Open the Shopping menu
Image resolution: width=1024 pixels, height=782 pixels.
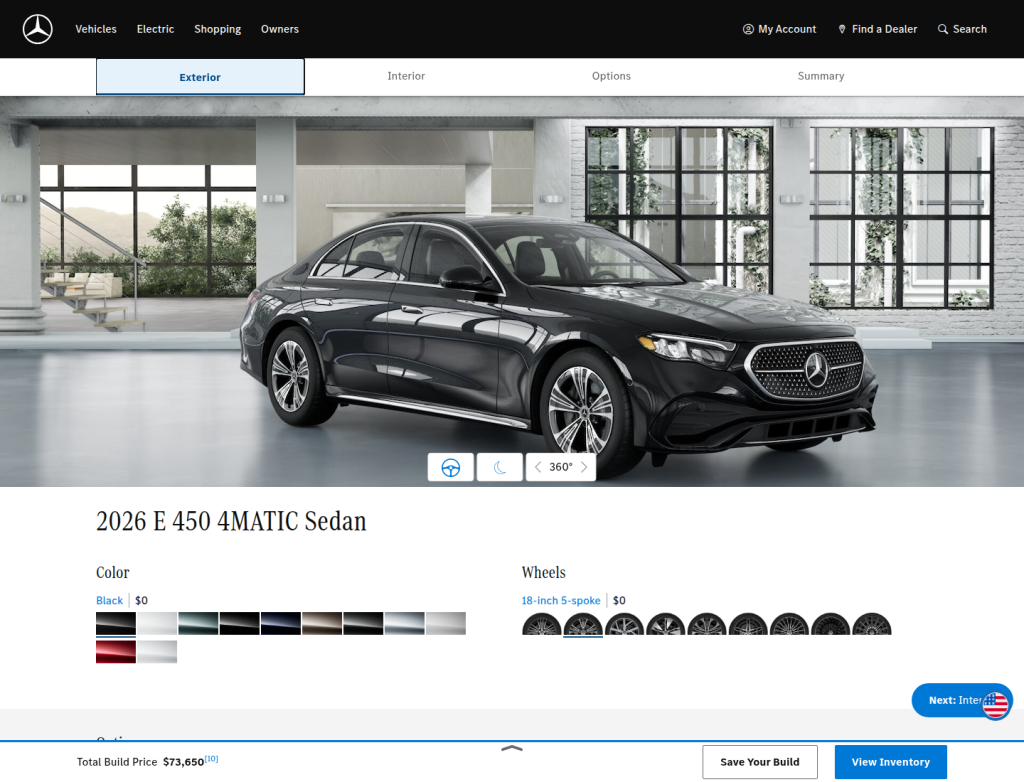(x=217, y=29)
